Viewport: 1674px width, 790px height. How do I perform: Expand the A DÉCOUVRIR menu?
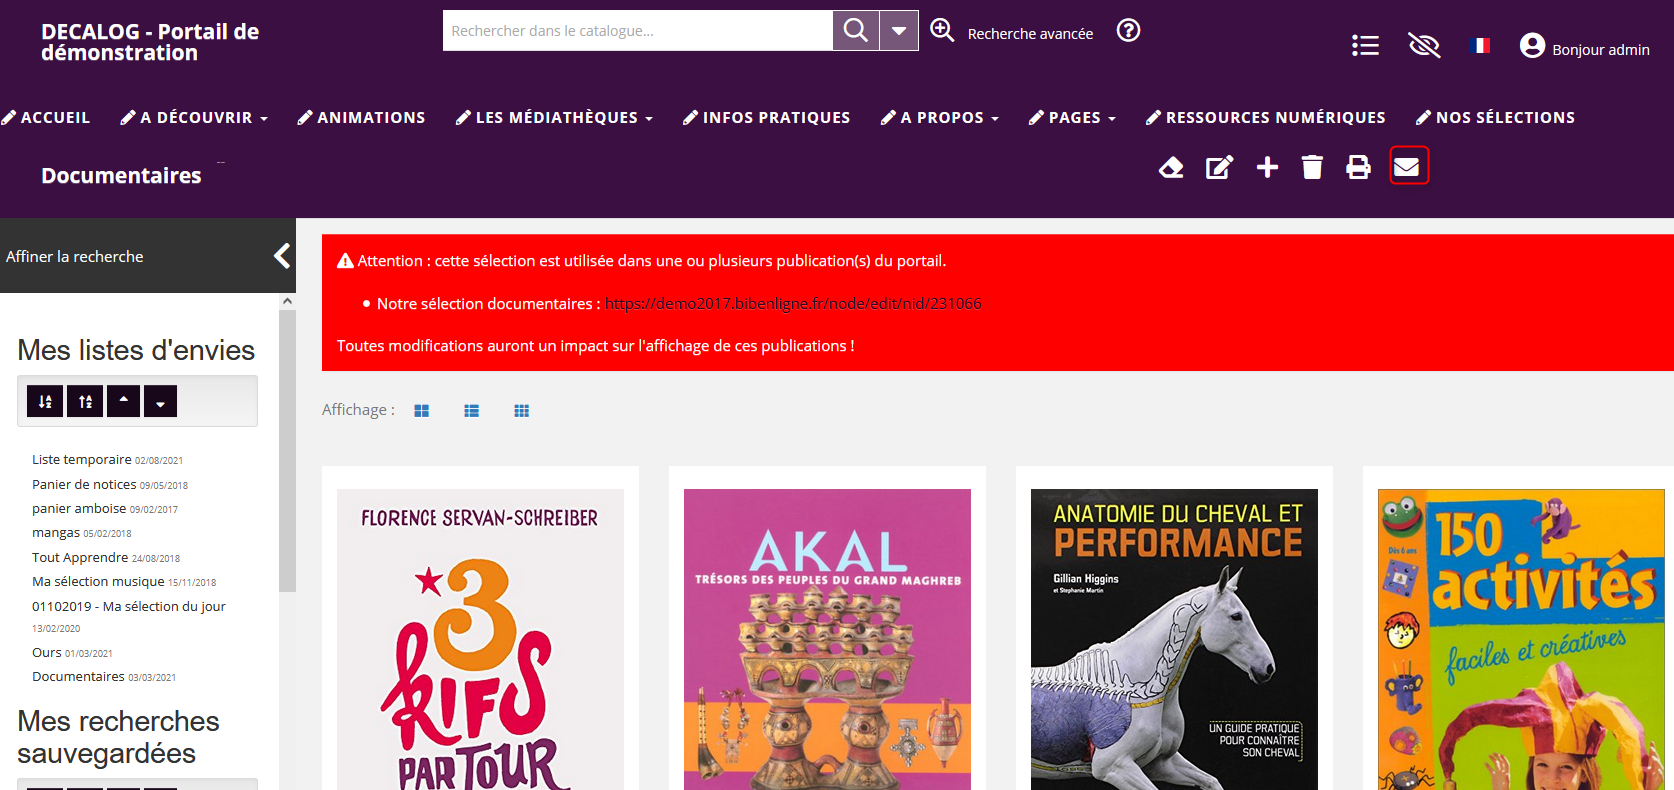pos(194,117)
